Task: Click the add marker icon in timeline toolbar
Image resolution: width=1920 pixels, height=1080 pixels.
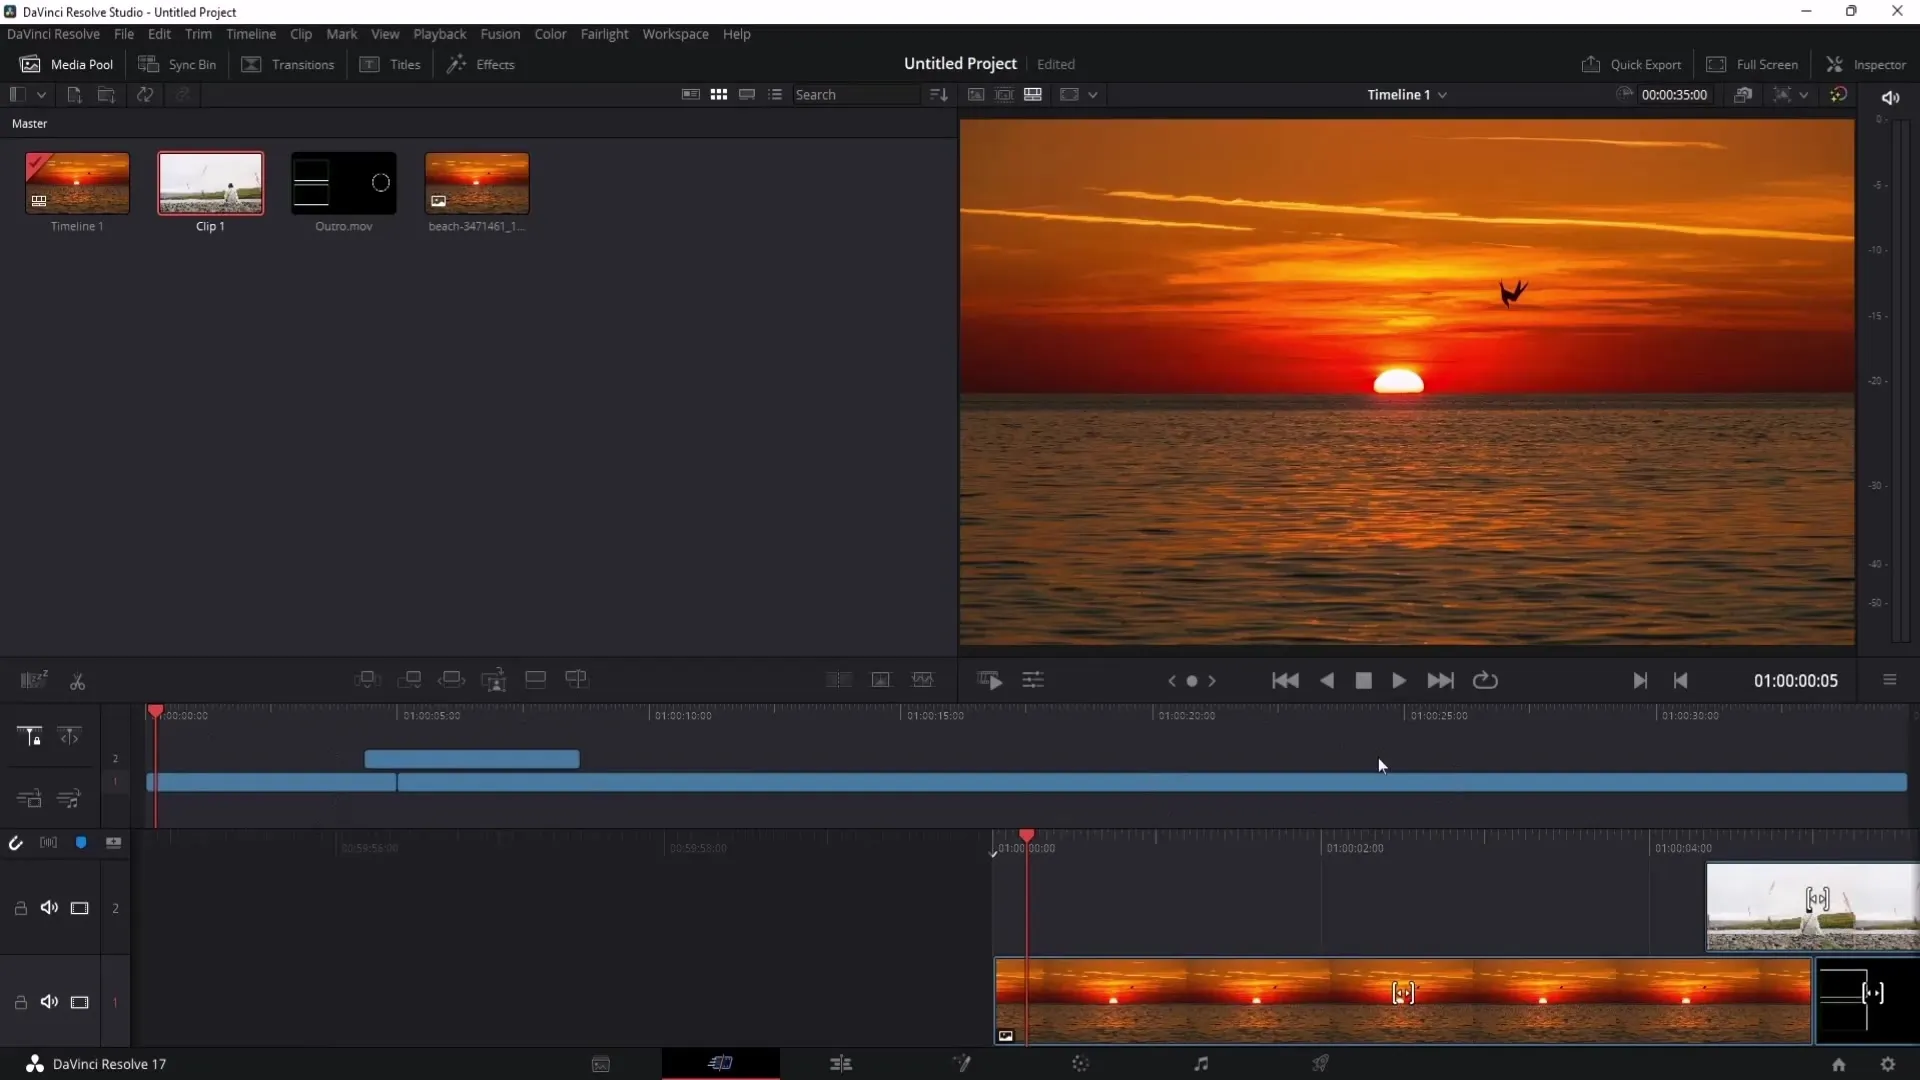Action: 81,843
